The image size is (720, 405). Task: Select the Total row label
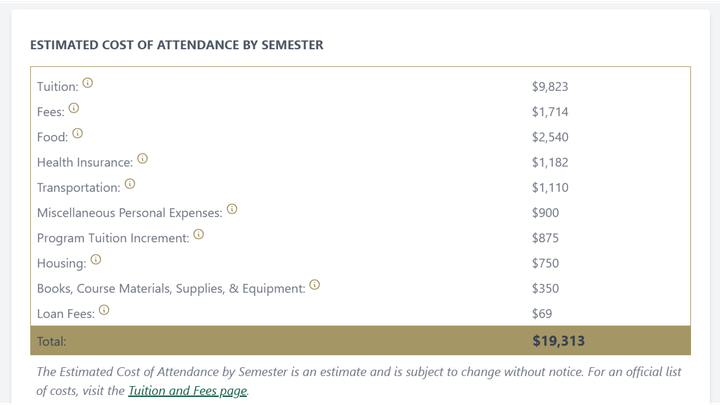coord(51,342)
